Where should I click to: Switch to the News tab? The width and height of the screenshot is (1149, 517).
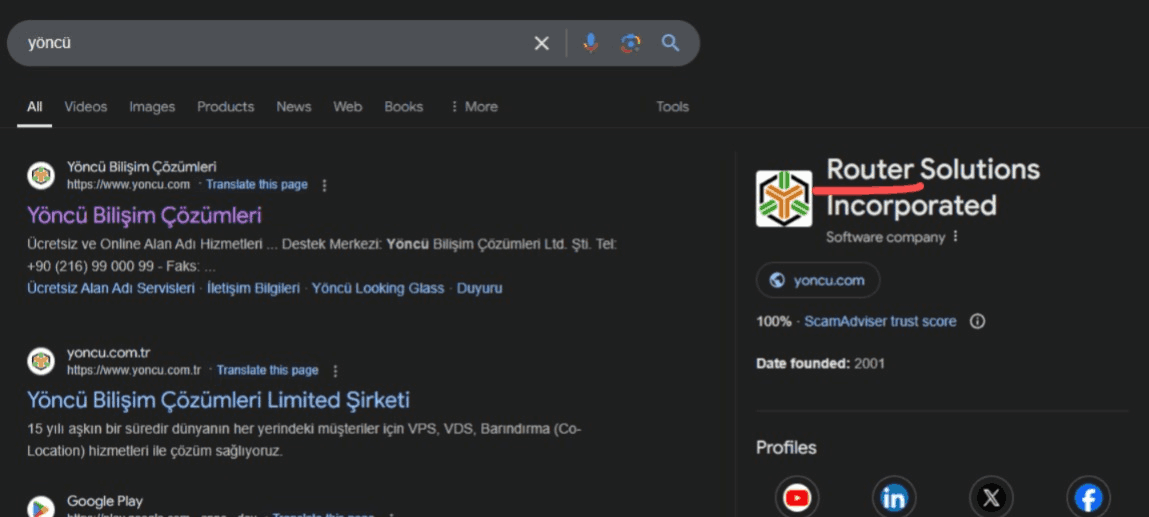[294, 107]
